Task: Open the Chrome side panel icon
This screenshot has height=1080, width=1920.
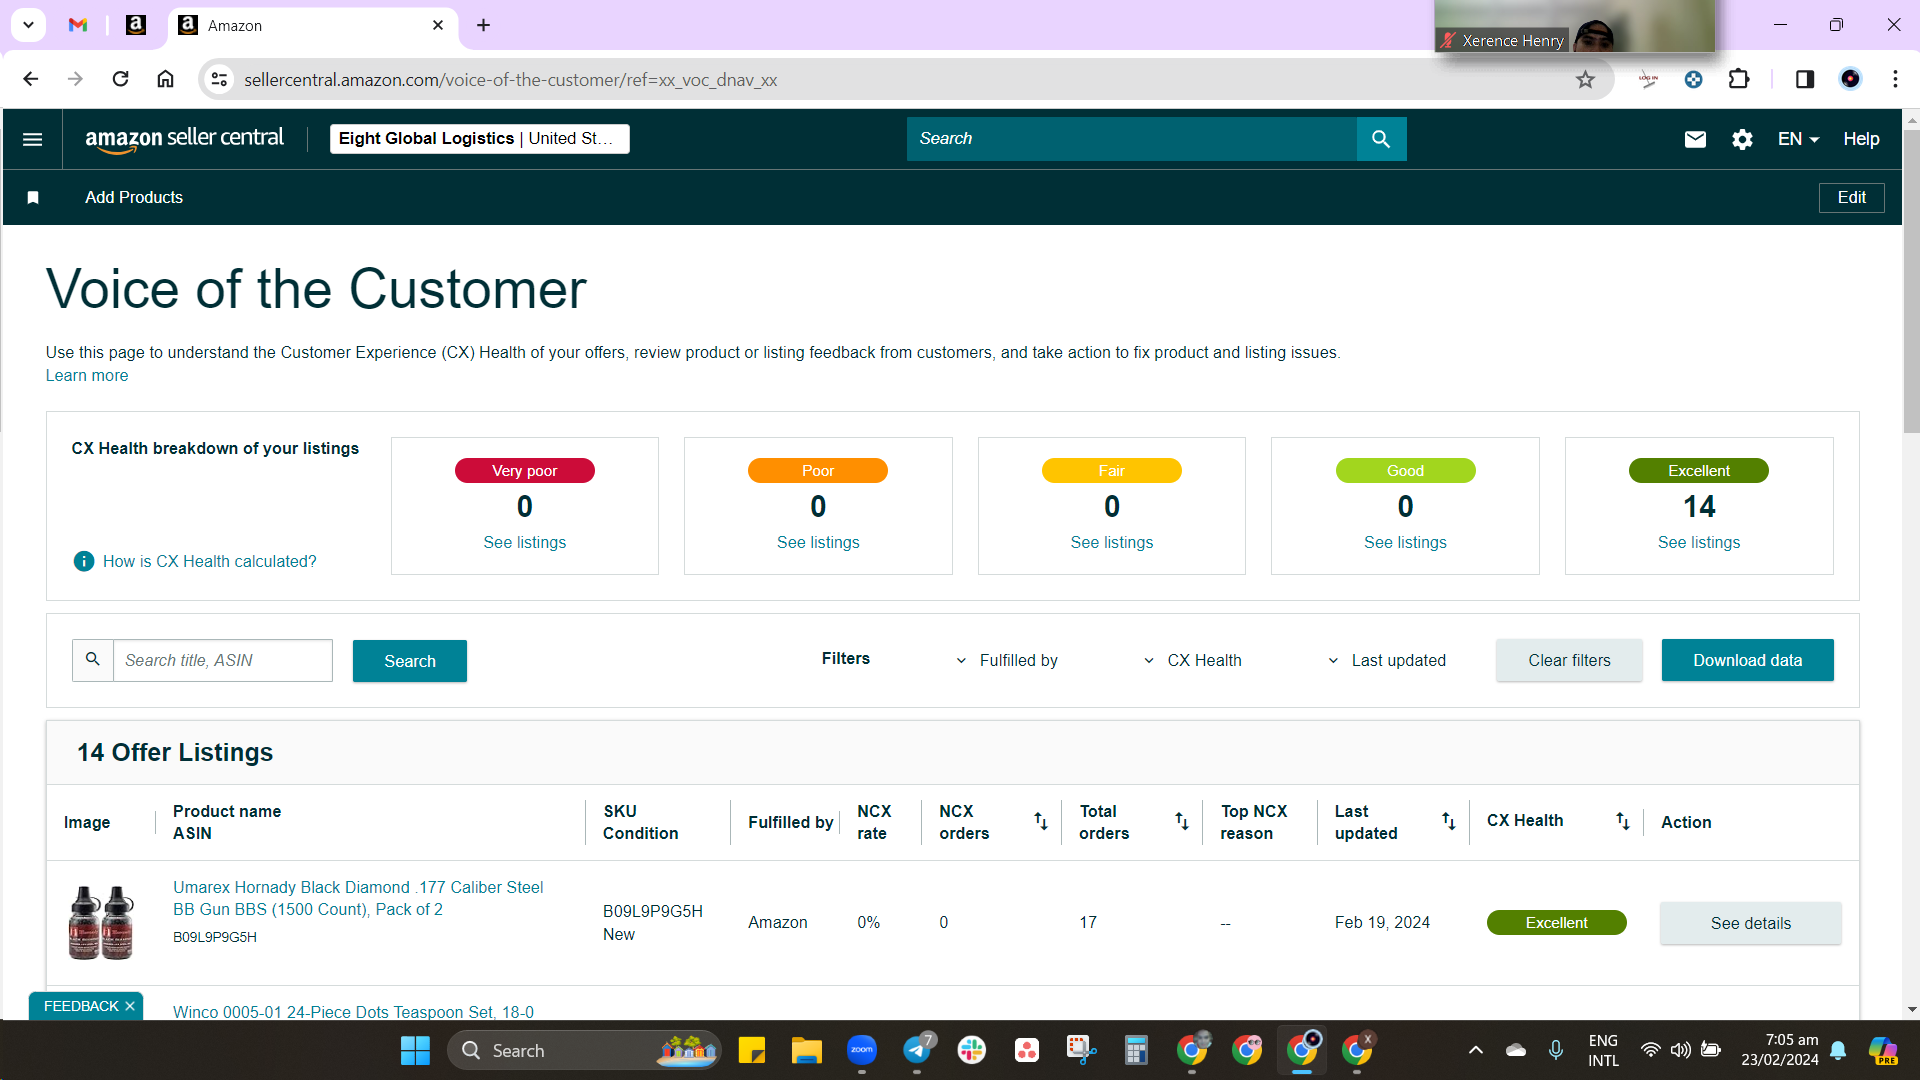Action: click(x=1805, y=79)
